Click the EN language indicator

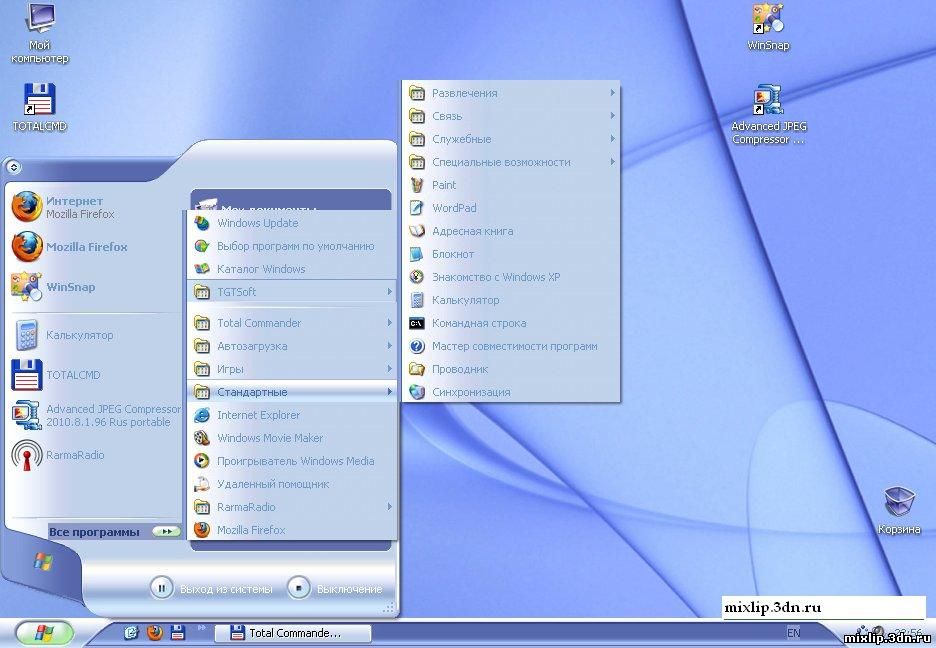793,633
